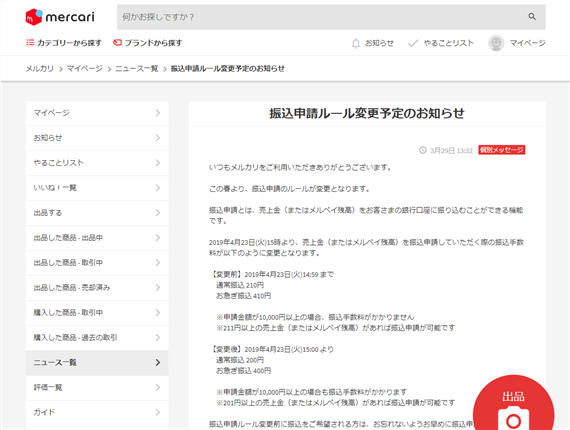Go to マイページ breadcrumb link

tap(84, 69)
